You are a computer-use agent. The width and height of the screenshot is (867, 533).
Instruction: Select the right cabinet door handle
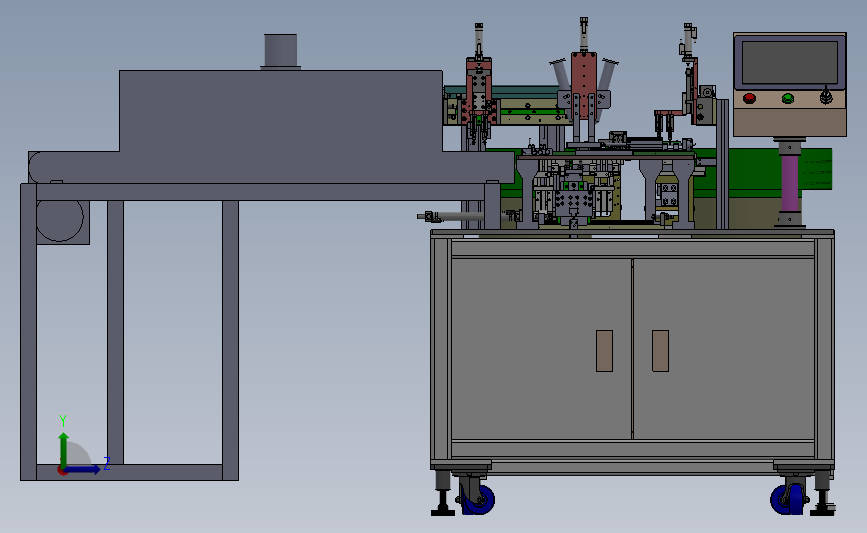click(660, 351)
